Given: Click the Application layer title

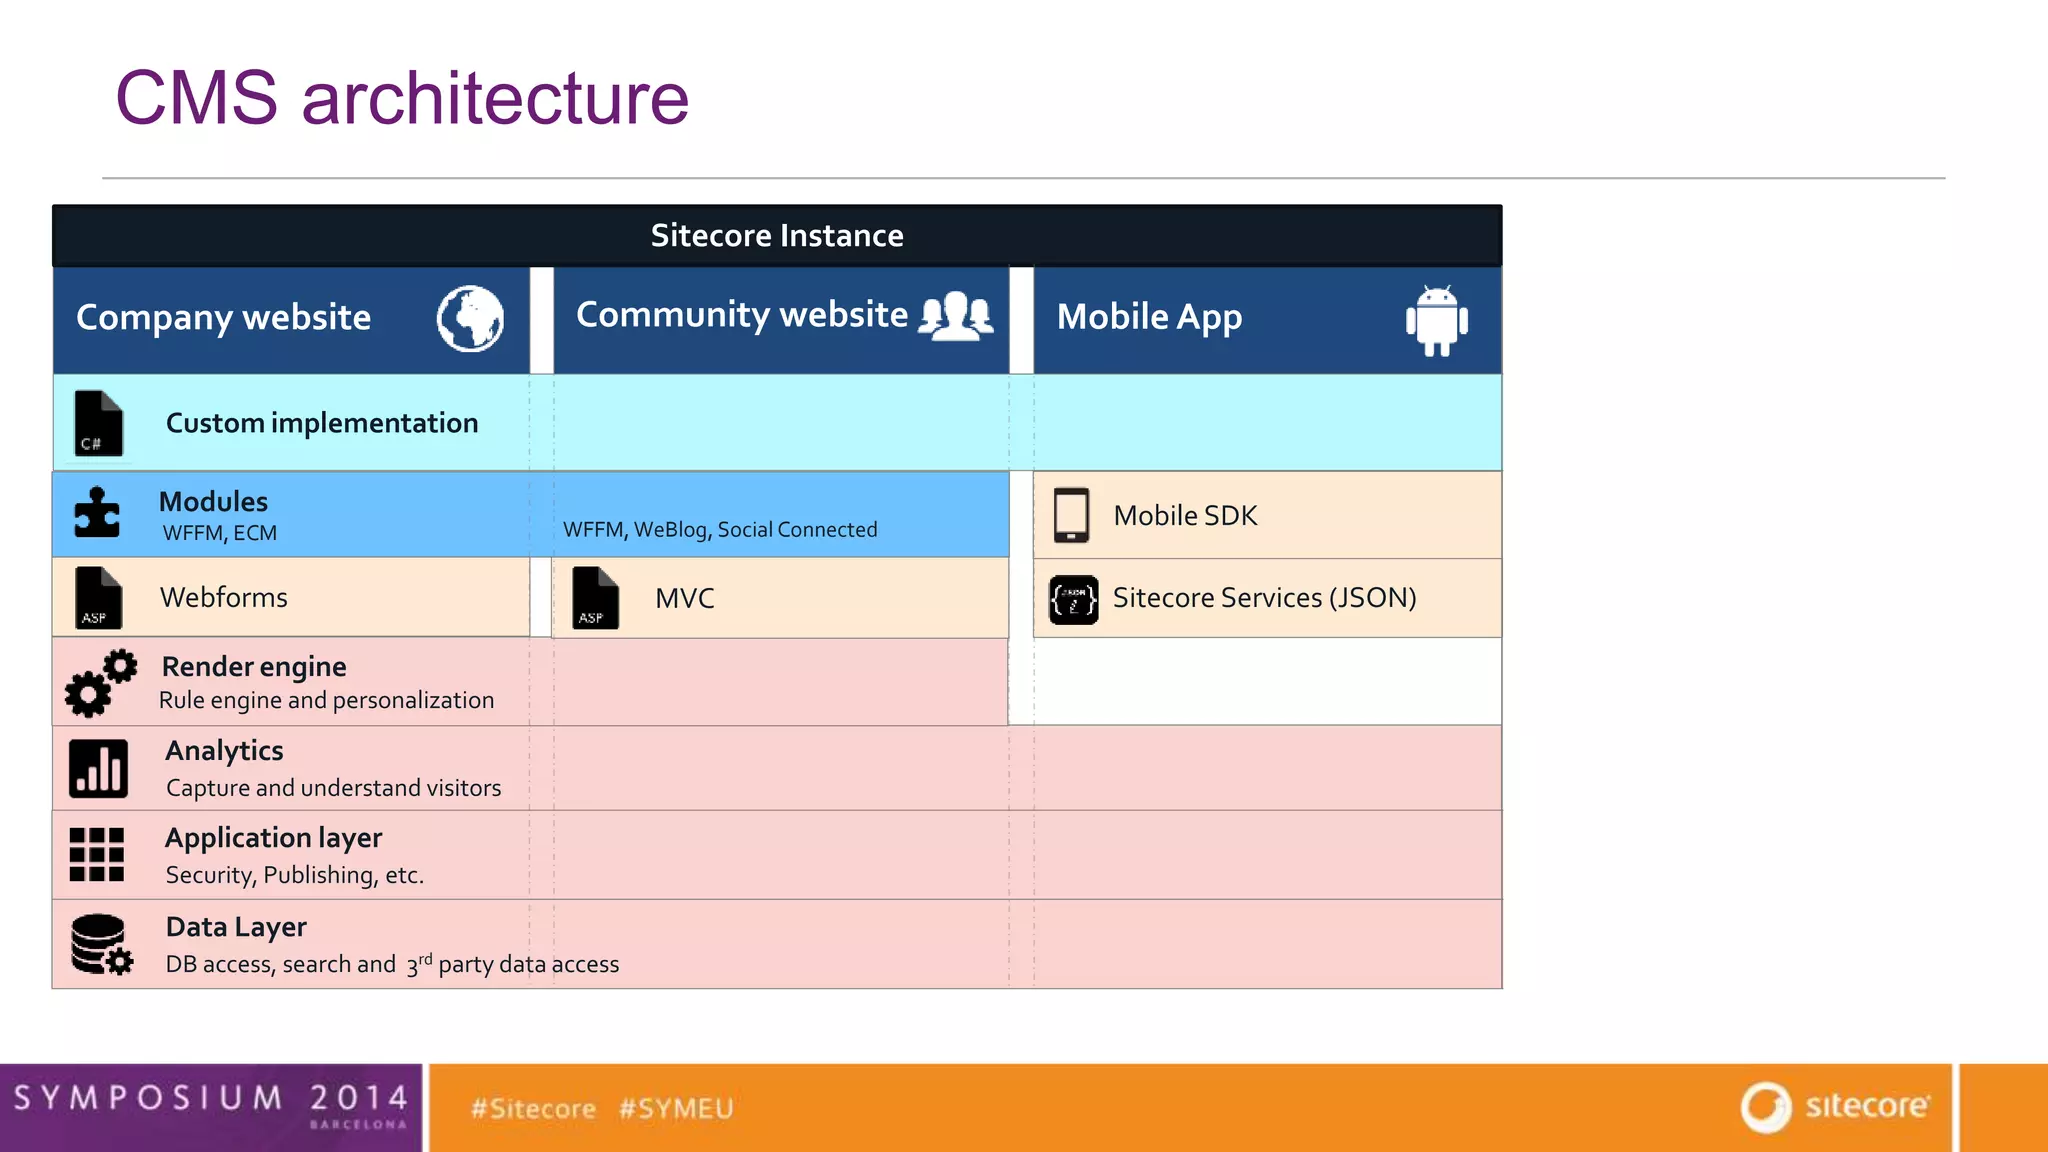Looking at the screenshot, I should pyautogui.click(x=274, y=838).
